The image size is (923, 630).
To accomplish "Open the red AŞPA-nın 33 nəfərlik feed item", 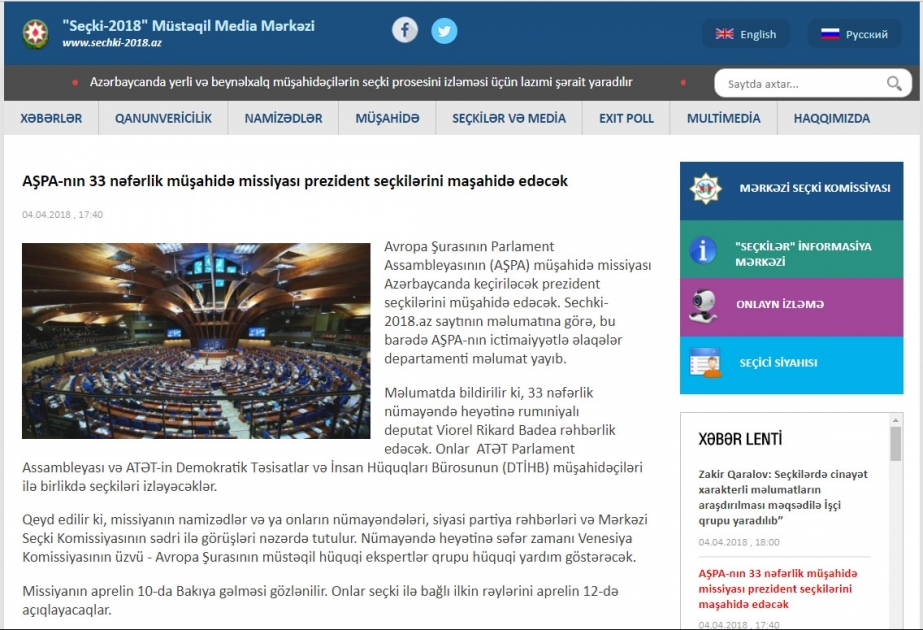I will (x=778, y=589).
